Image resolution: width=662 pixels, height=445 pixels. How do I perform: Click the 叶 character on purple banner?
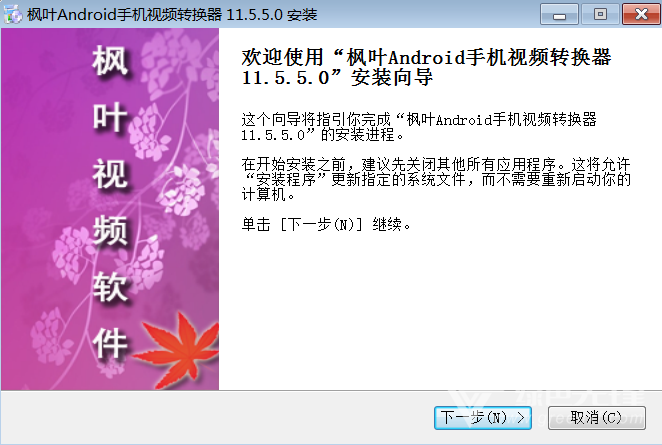click(110, 117)
